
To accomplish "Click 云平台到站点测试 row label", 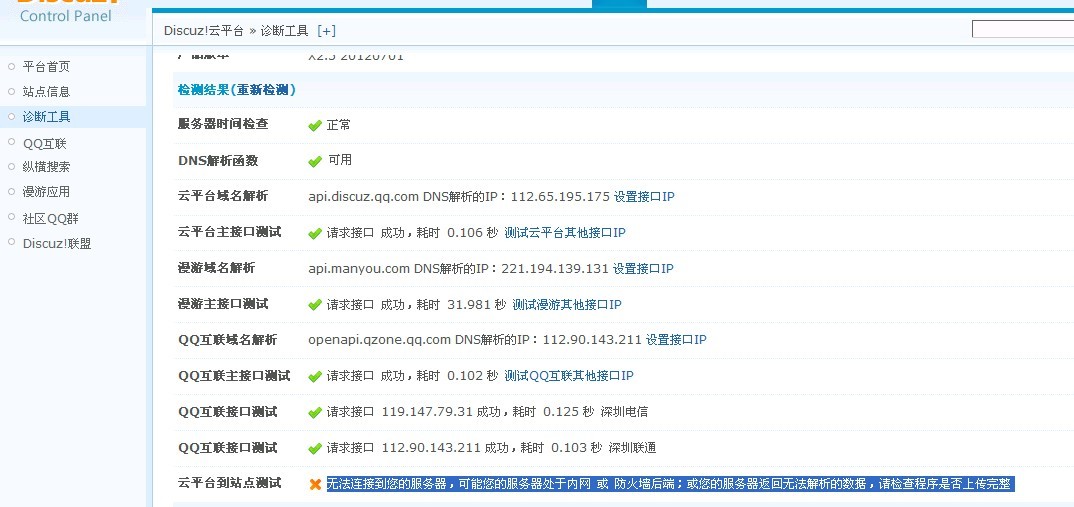I will (229, 483).
